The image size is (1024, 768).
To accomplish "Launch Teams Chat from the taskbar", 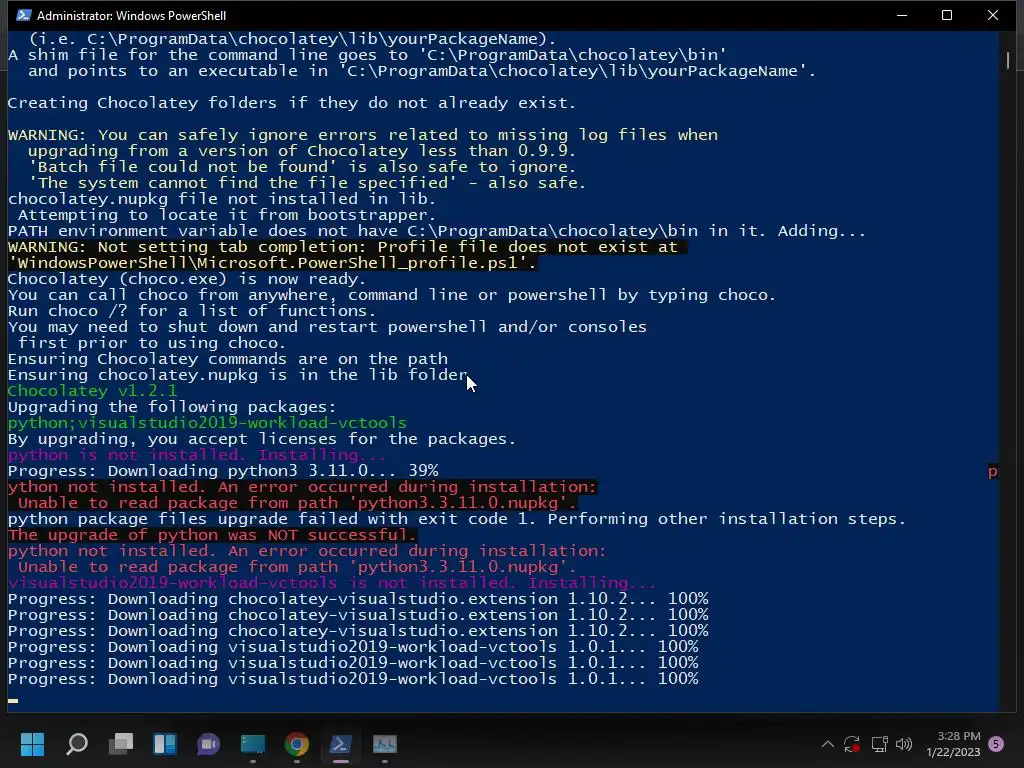I will point(209,744).
